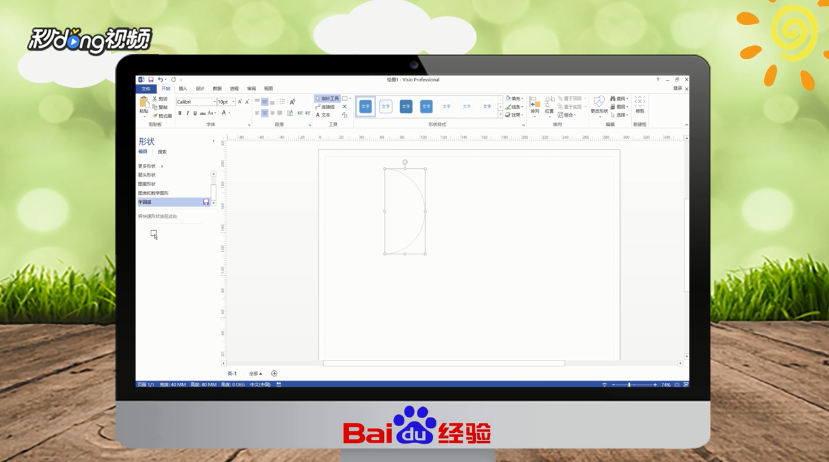Open the File 文件 tab

pyautogui.click(x=146, y=88)
